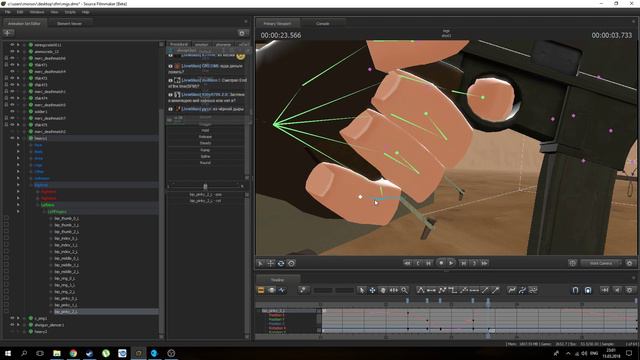Open File Explorer from the taskbar
Screen dimensions: 640x360
coord(57,353)
